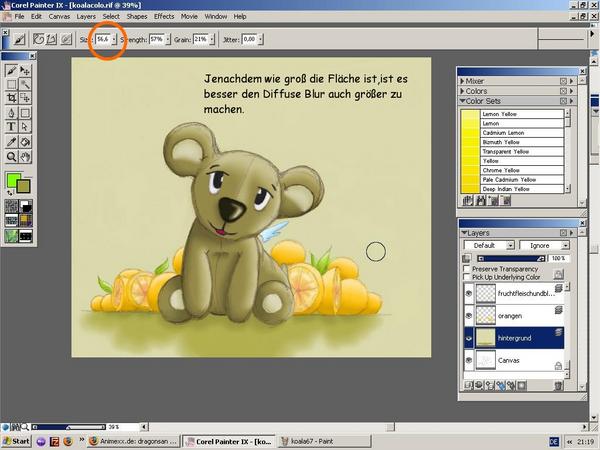This screenshot has height=450, width=600.
Task: Click color set library icon below swatches
Action: tap(468, 200)
